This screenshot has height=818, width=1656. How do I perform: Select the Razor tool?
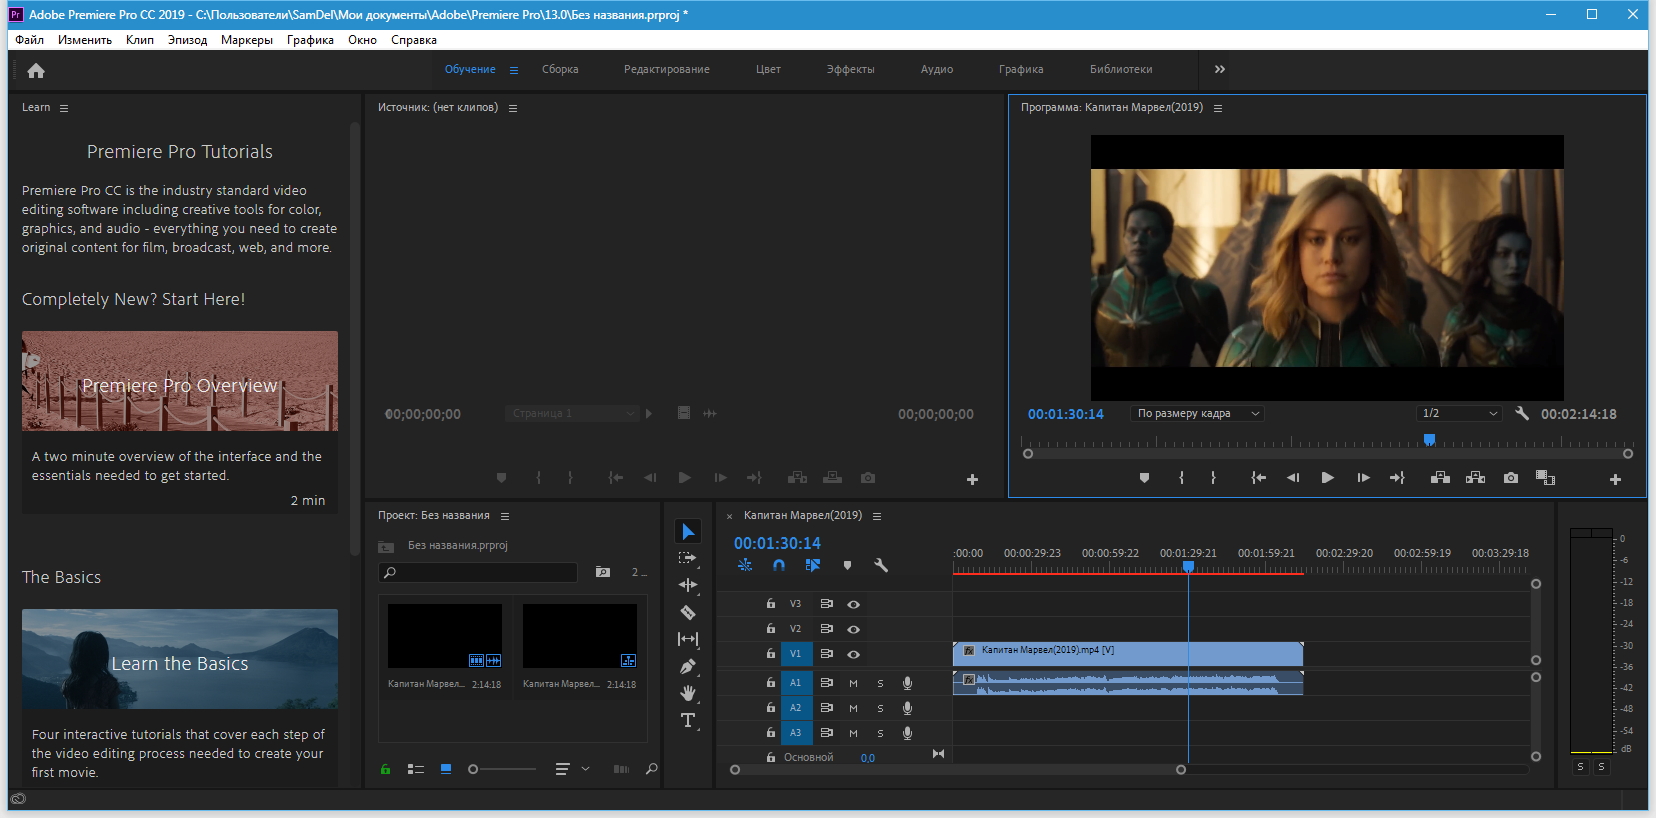tap(688, 612)
